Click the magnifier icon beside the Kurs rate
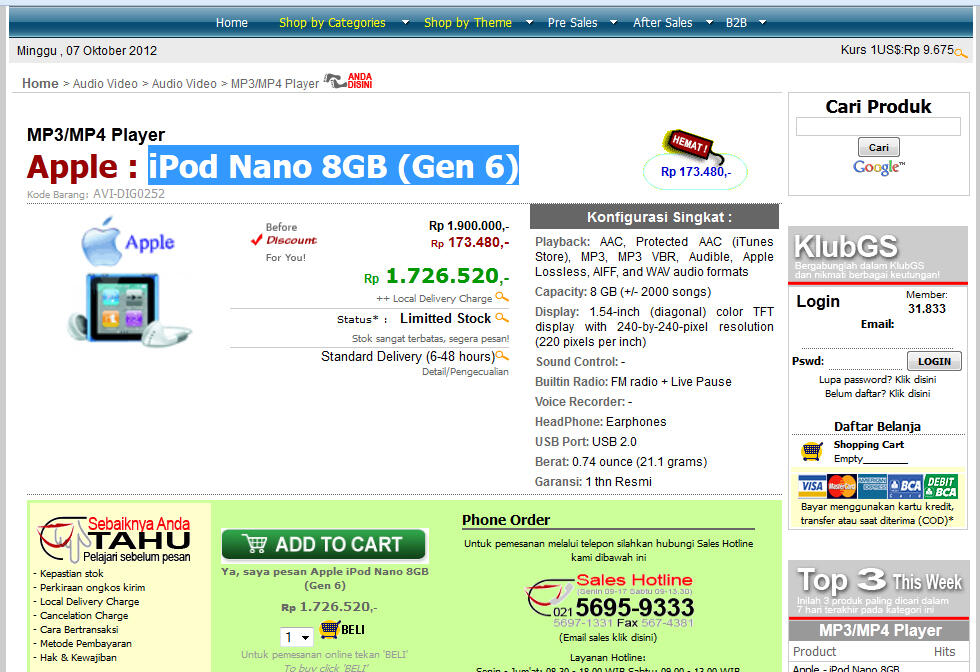 click(961, 54)
